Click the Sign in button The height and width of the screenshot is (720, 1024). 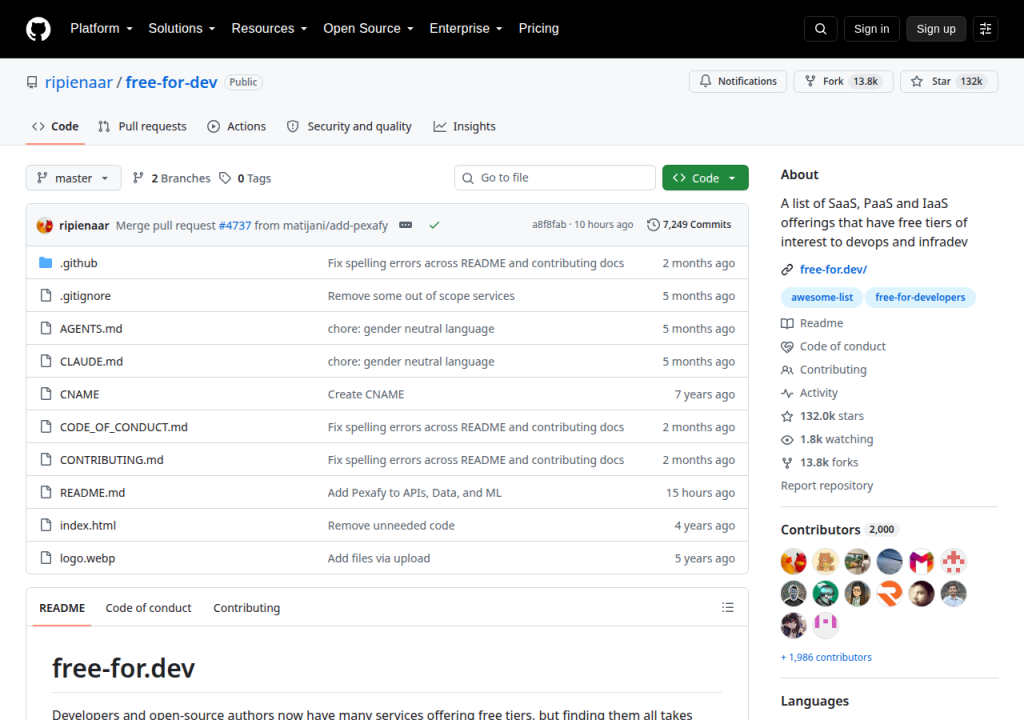871,29
